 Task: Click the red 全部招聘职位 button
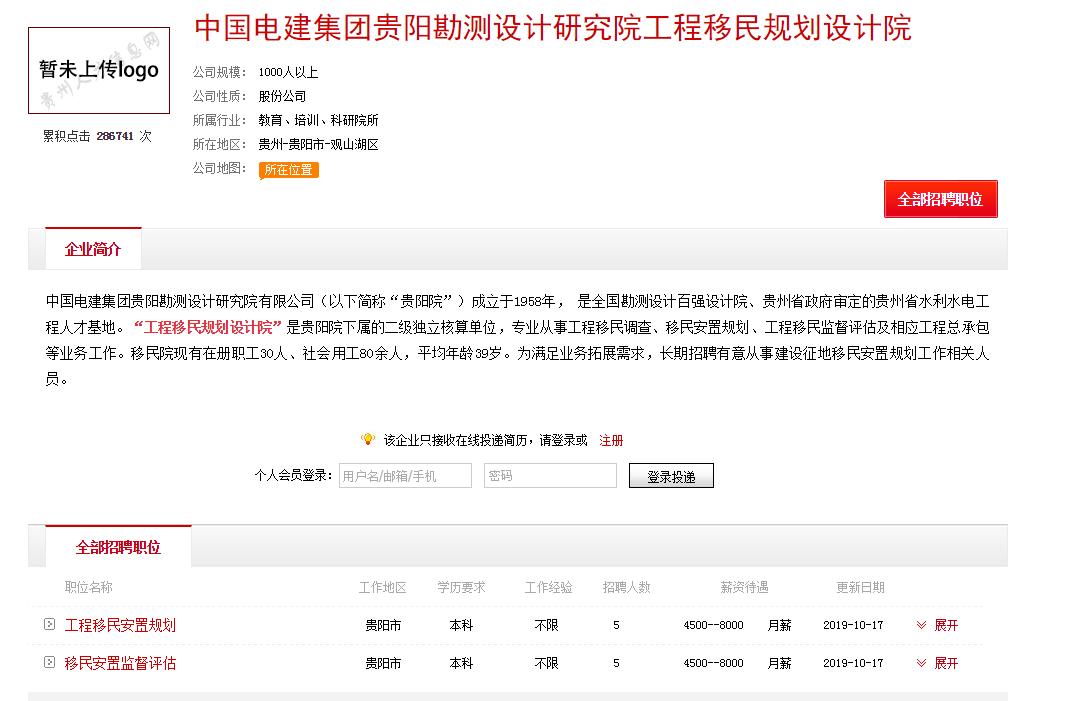click(x=940, y=198)
